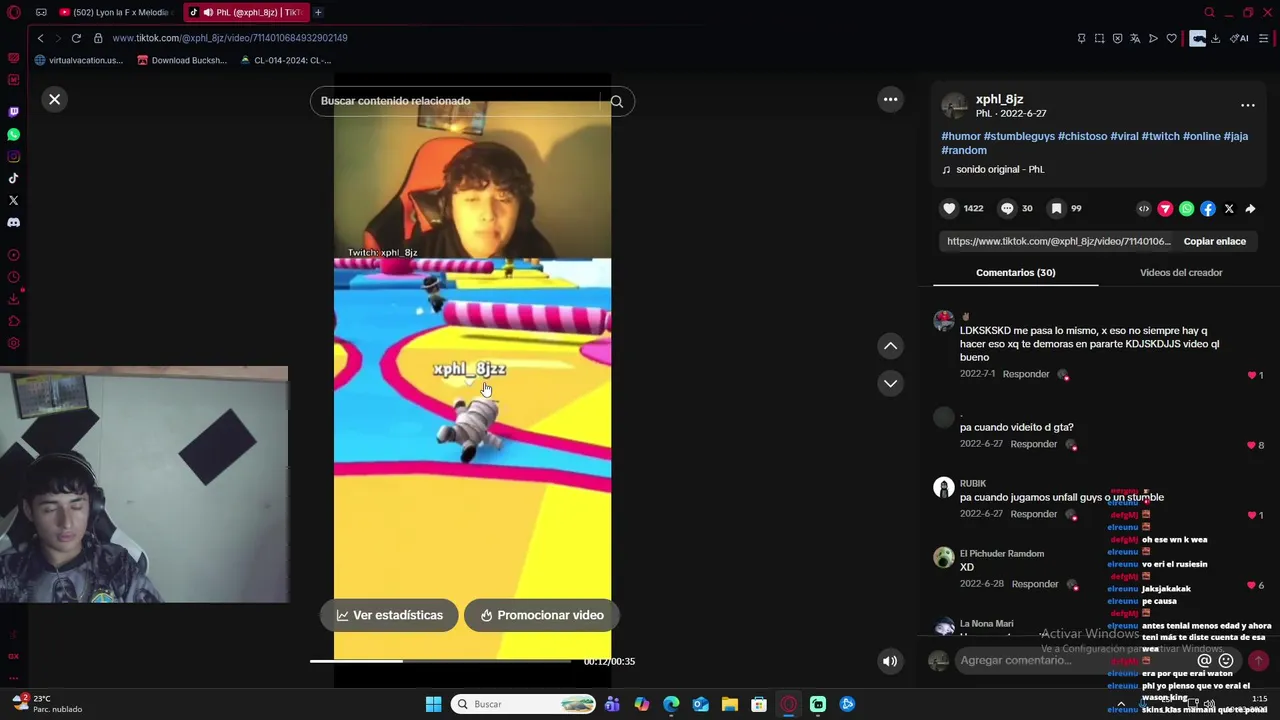
Task: Click the TikTok URL in the address bar
Action: point(230,38)
